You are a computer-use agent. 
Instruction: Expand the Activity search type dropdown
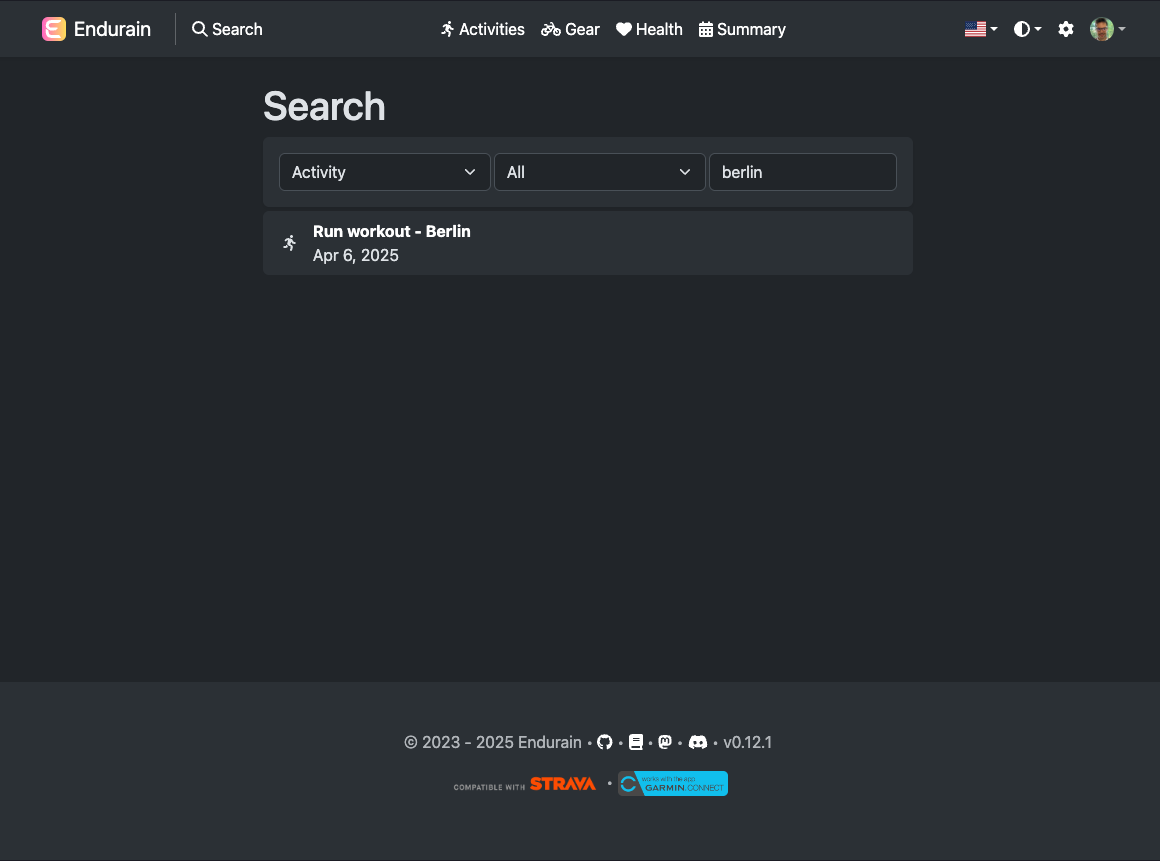(x=385, y=172)
